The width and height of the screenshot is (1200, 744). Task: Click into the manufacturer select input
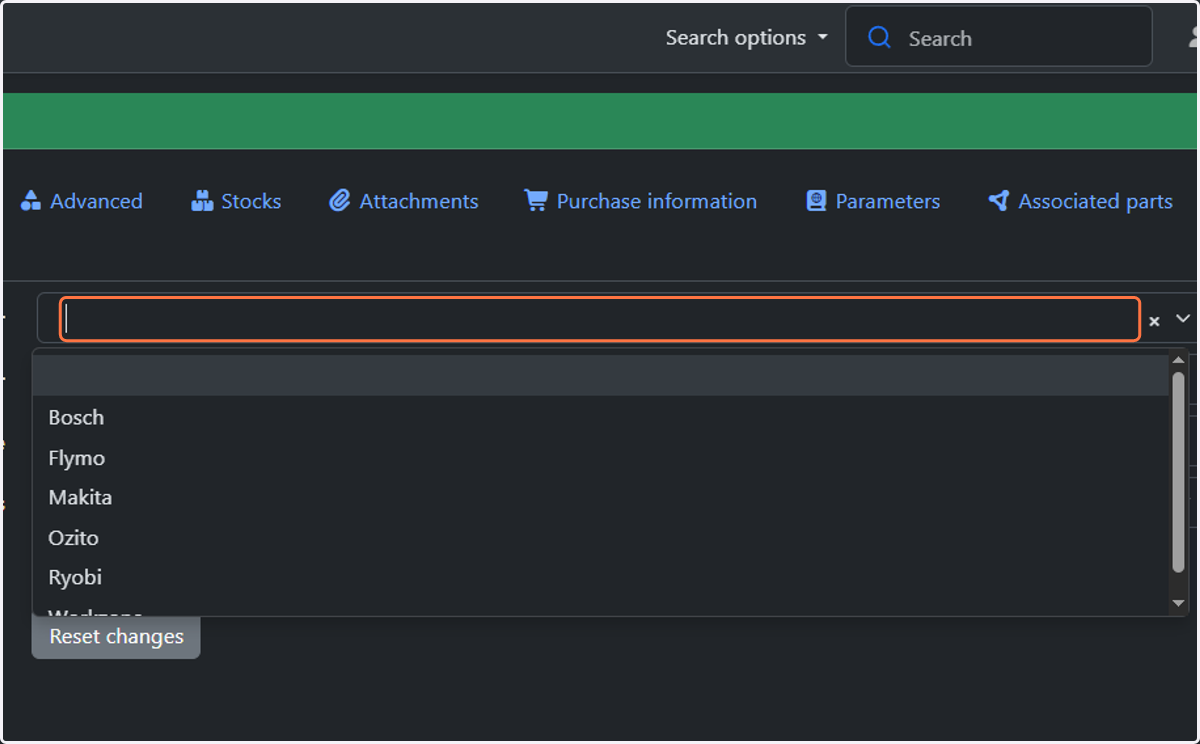tap(600, 319)
